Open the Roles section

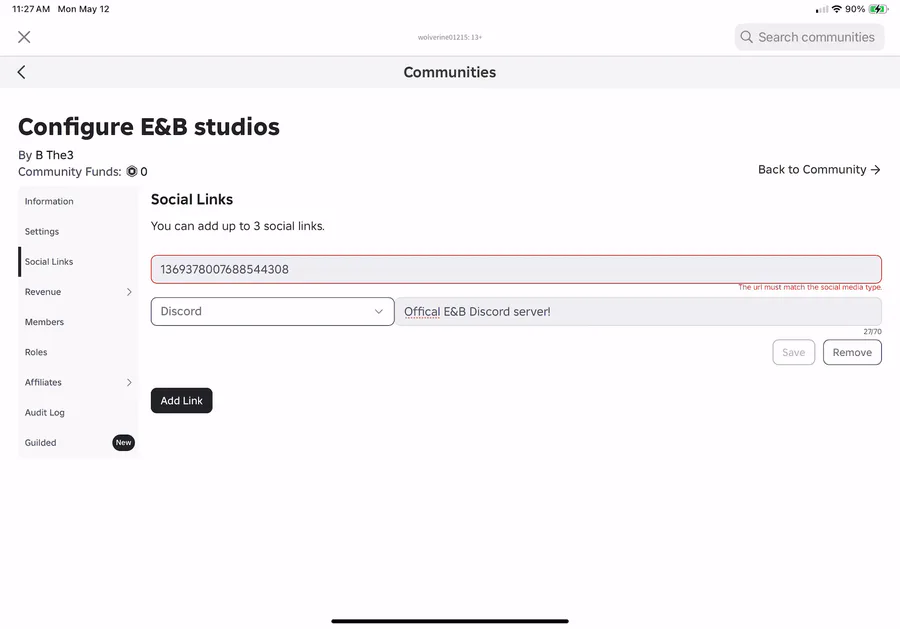click(x=36, y=352)
